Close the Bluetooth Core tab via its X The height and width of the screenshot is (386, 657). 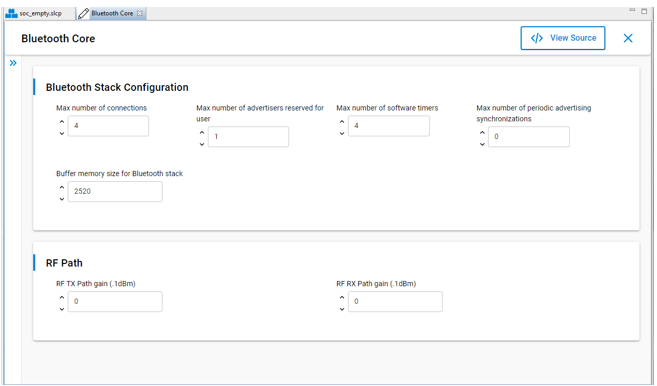pyautogui.click(x=140, y=13)
